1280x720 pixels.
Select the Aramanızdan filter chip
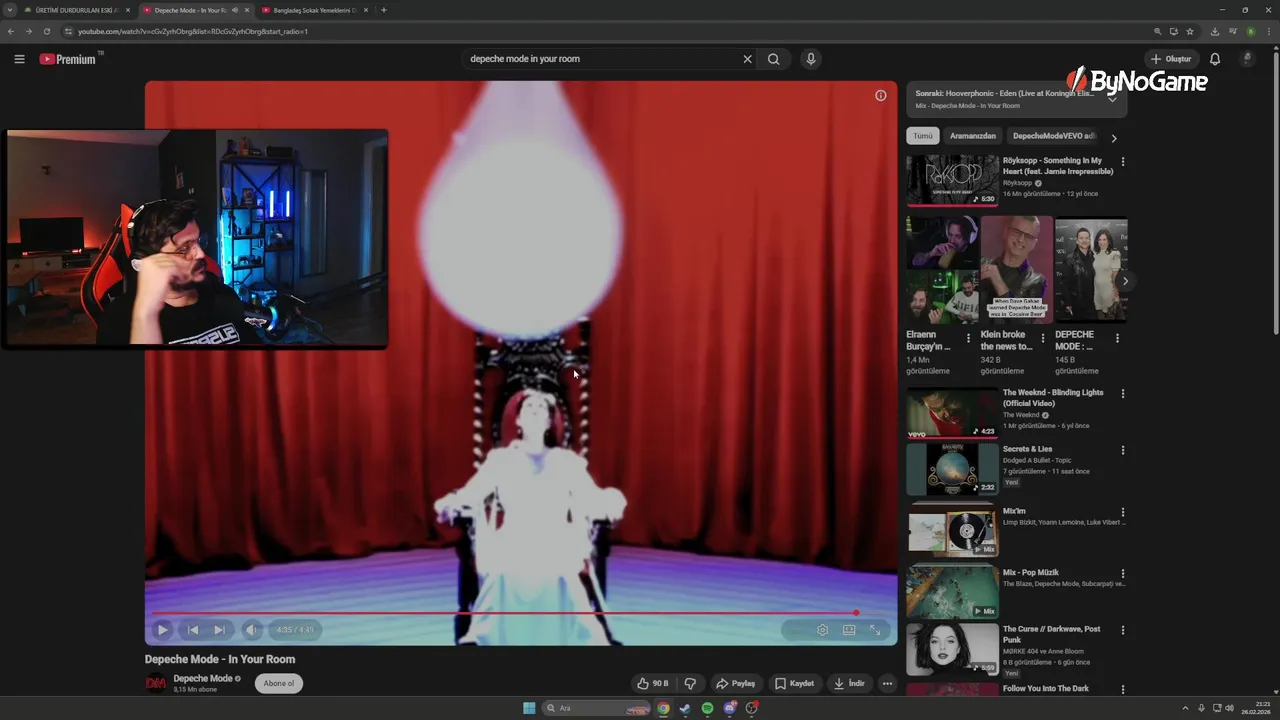click(x=973, y=136)
